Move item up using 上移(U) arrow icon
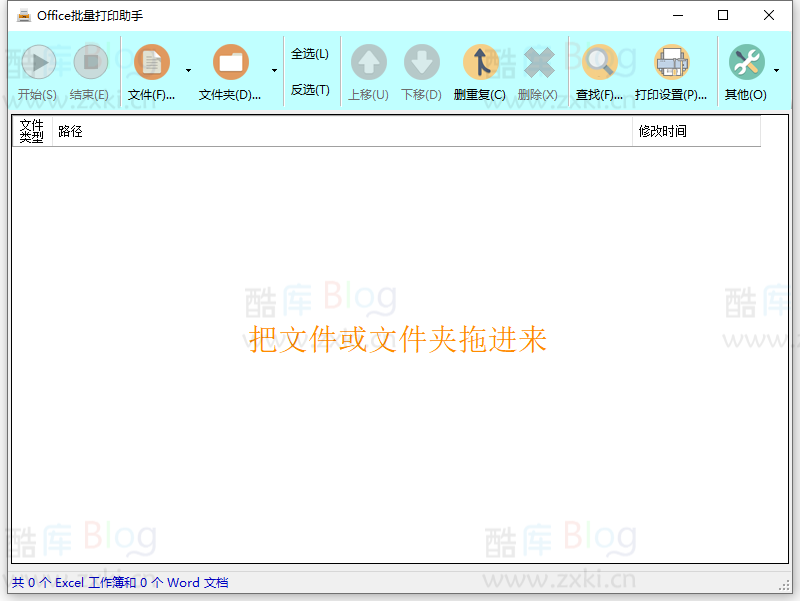 [368, 61]
